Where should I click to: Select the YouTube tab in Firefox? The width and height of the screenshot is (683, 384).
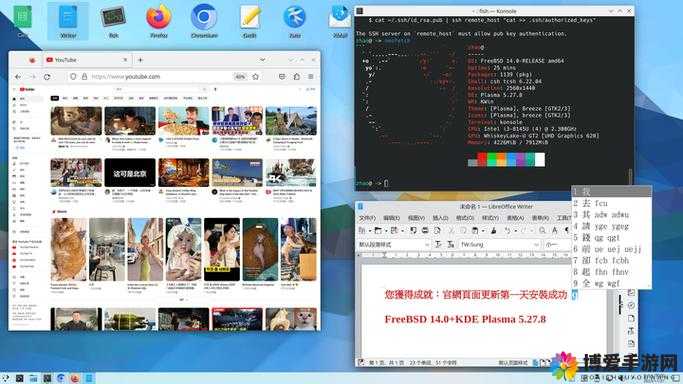pyautogui.click(x=87, y=60)
